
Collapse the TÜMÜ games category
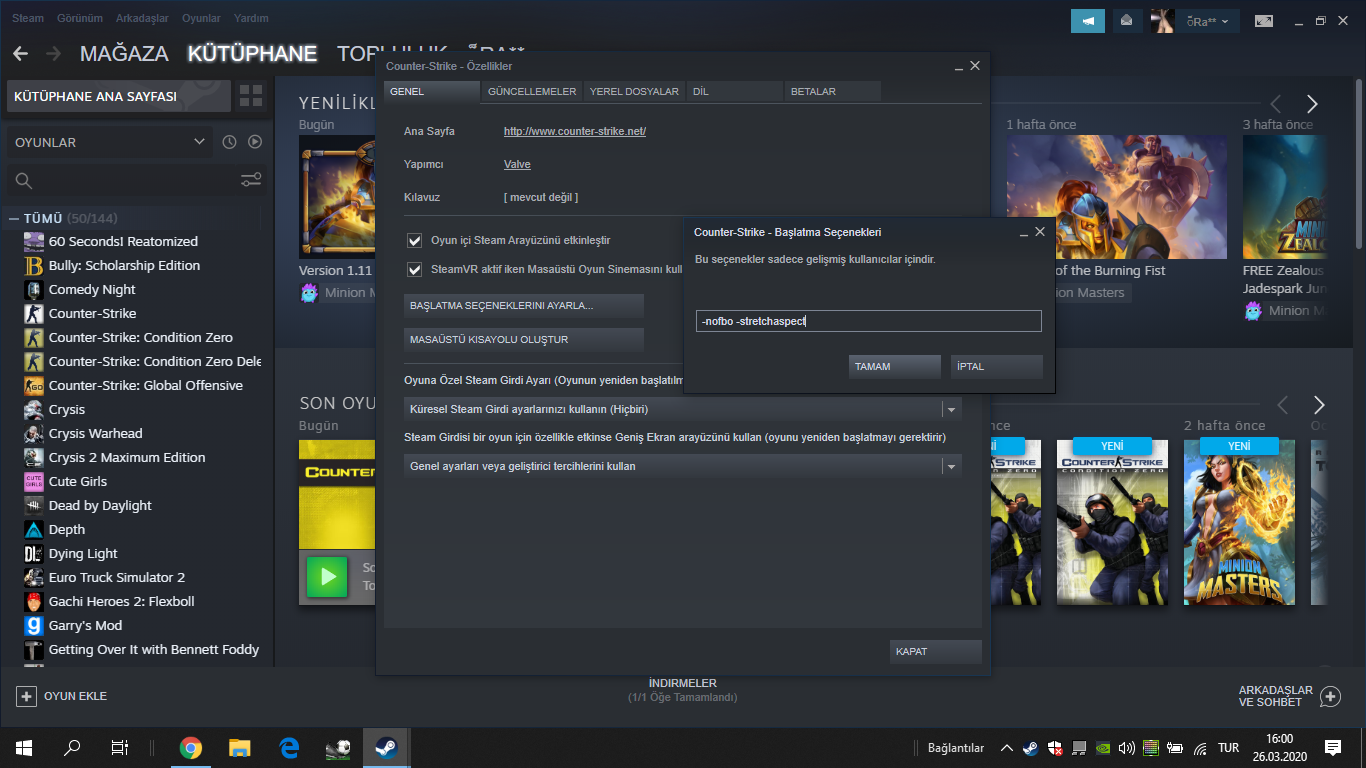tap(14, 218)
